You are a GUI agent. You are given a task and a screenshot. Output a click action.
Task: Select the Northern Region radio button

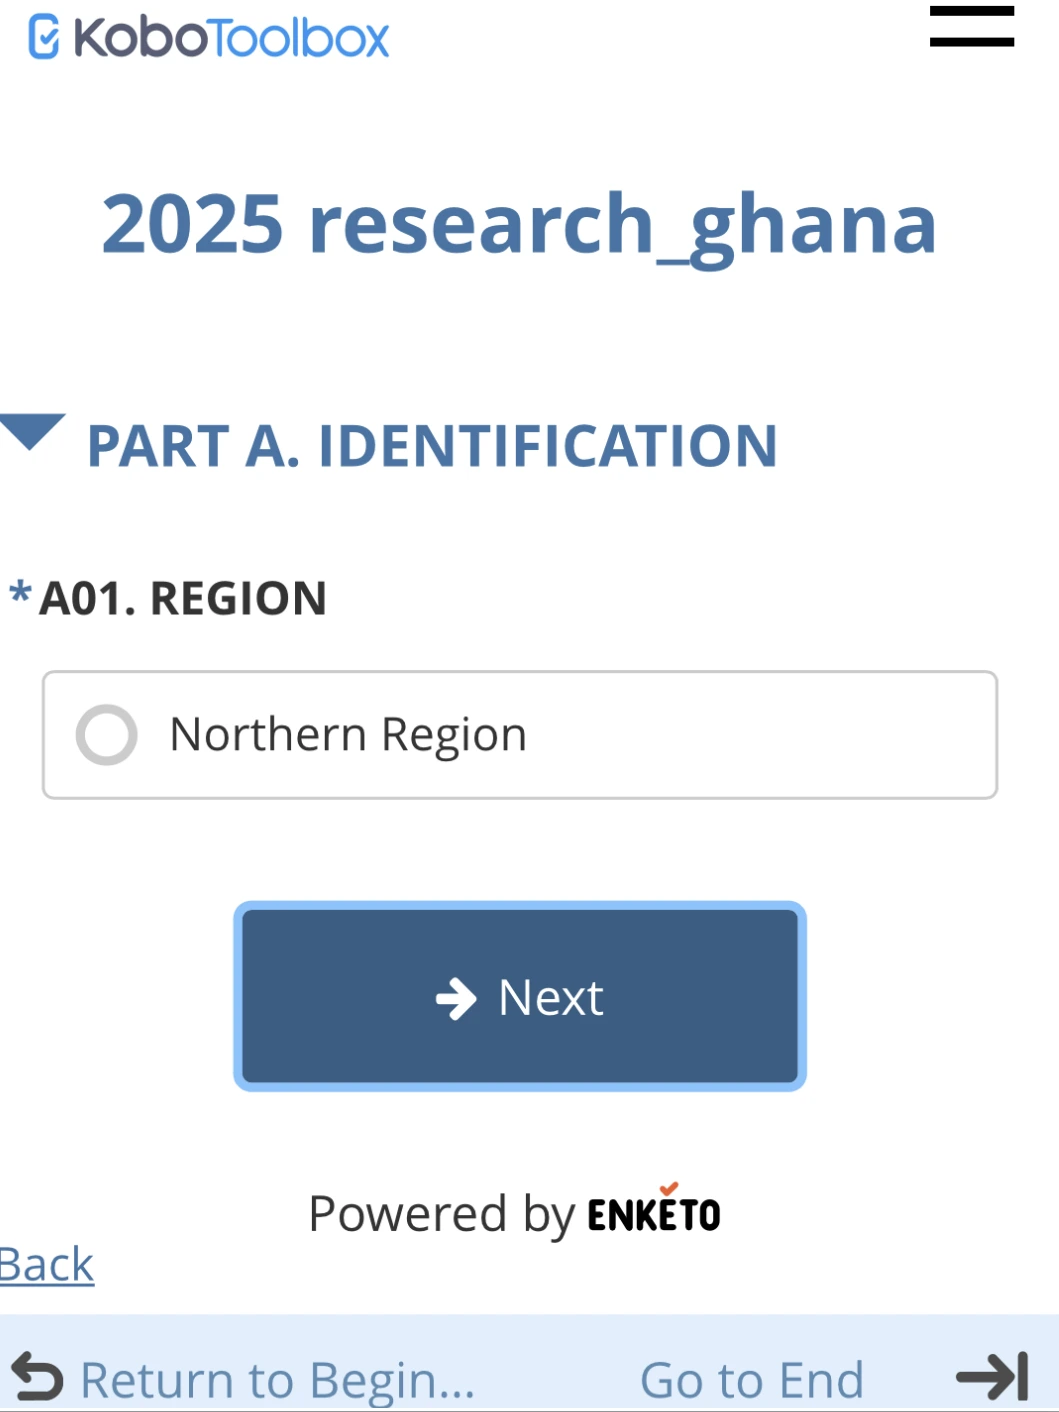[106, 735]
